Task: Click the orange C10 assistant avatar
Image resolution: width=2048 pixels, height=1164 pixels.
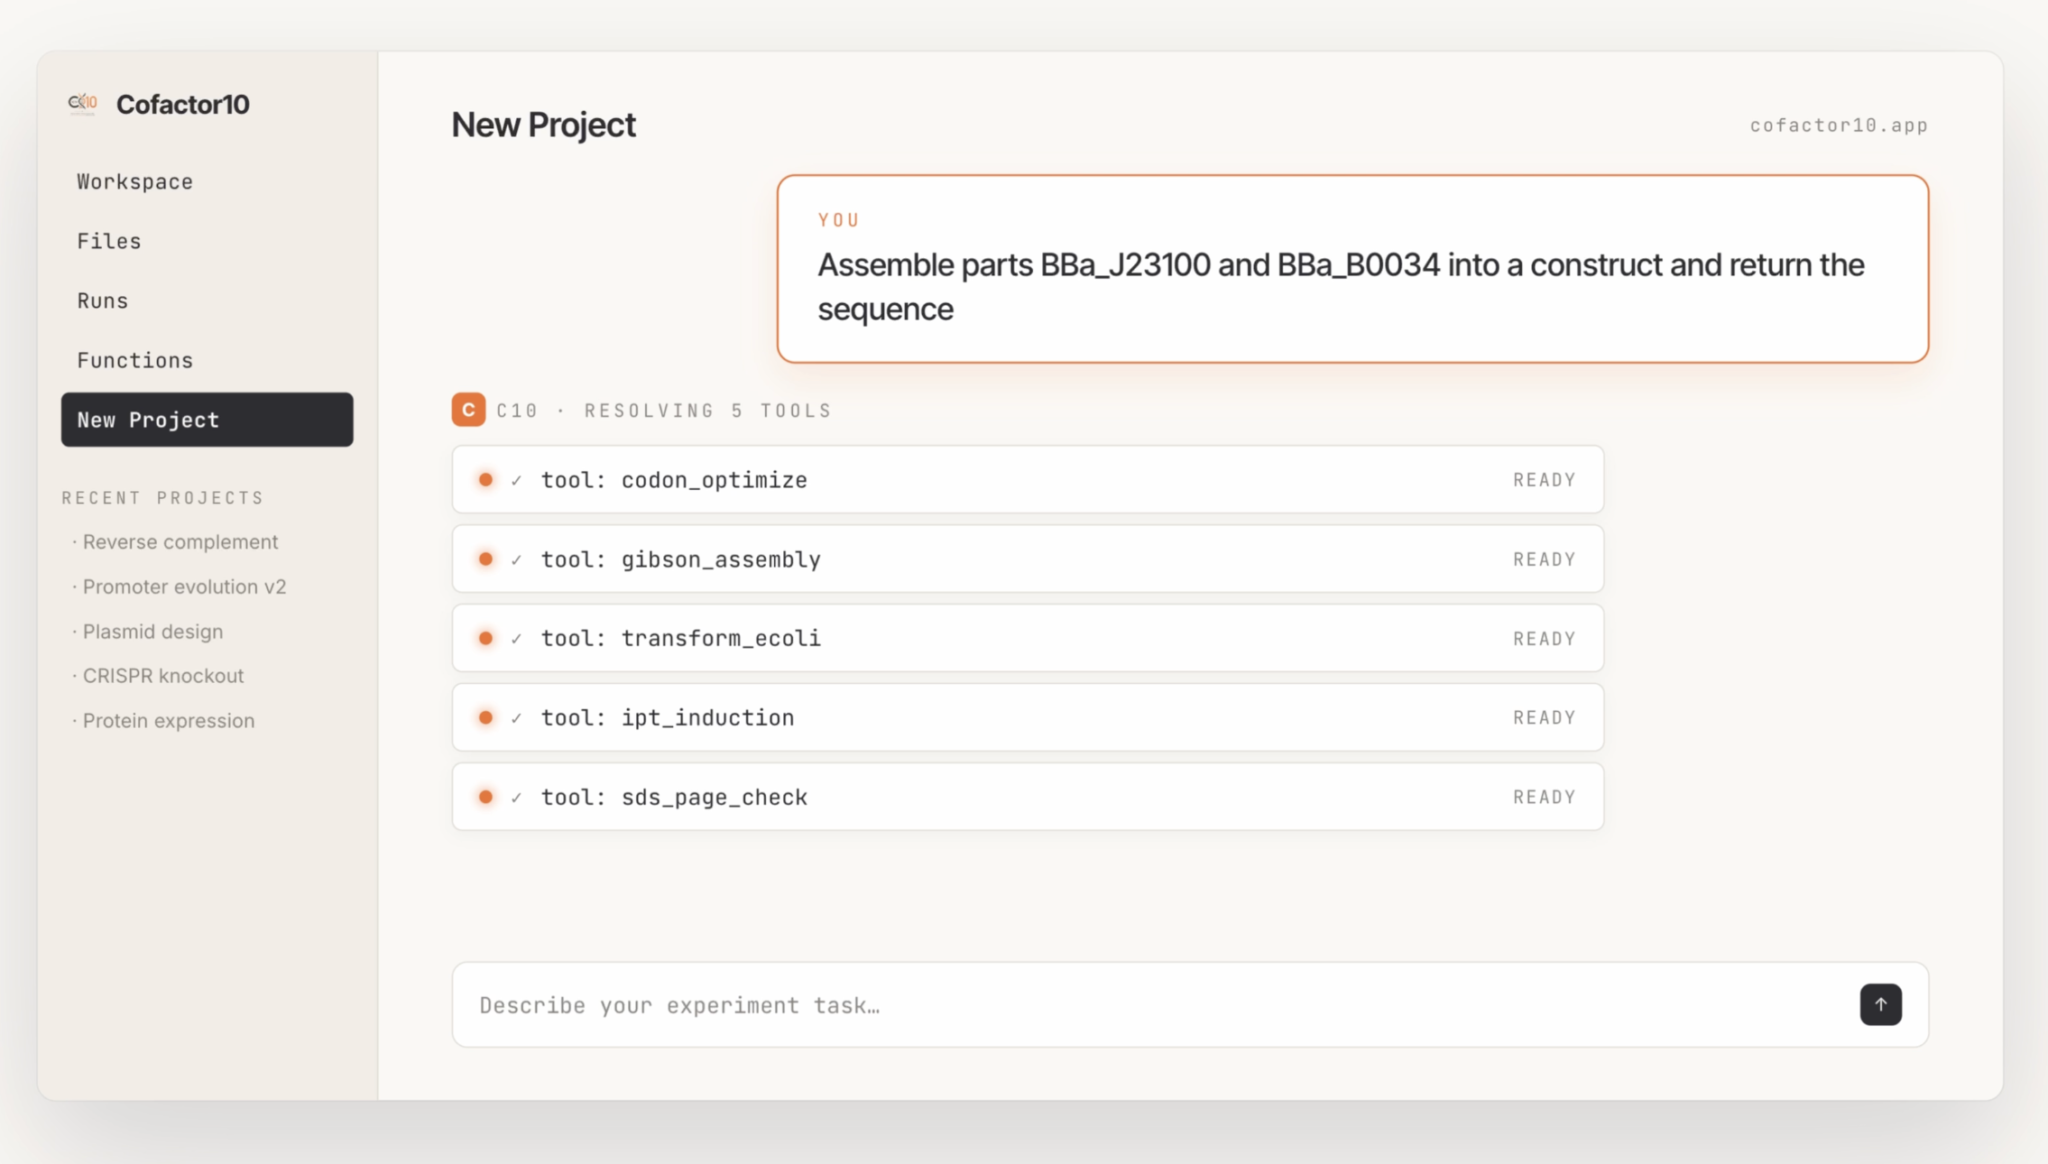Action: pyautogui.click(x=468, y=410)
